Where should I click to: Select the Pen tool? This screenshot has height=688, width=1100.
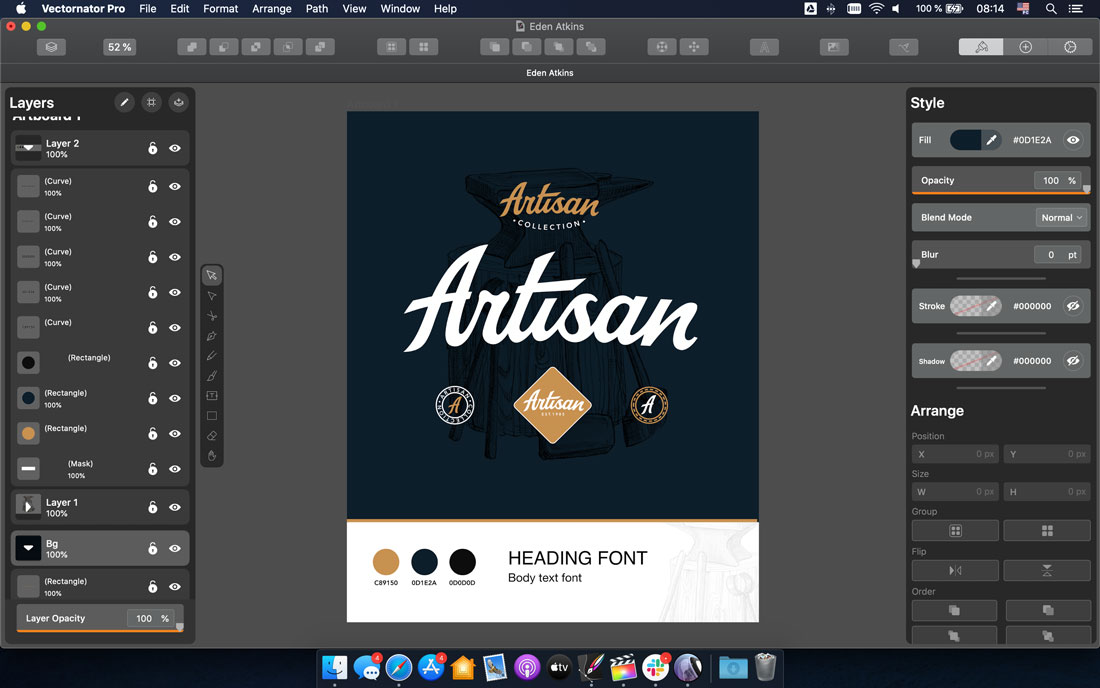211,336
